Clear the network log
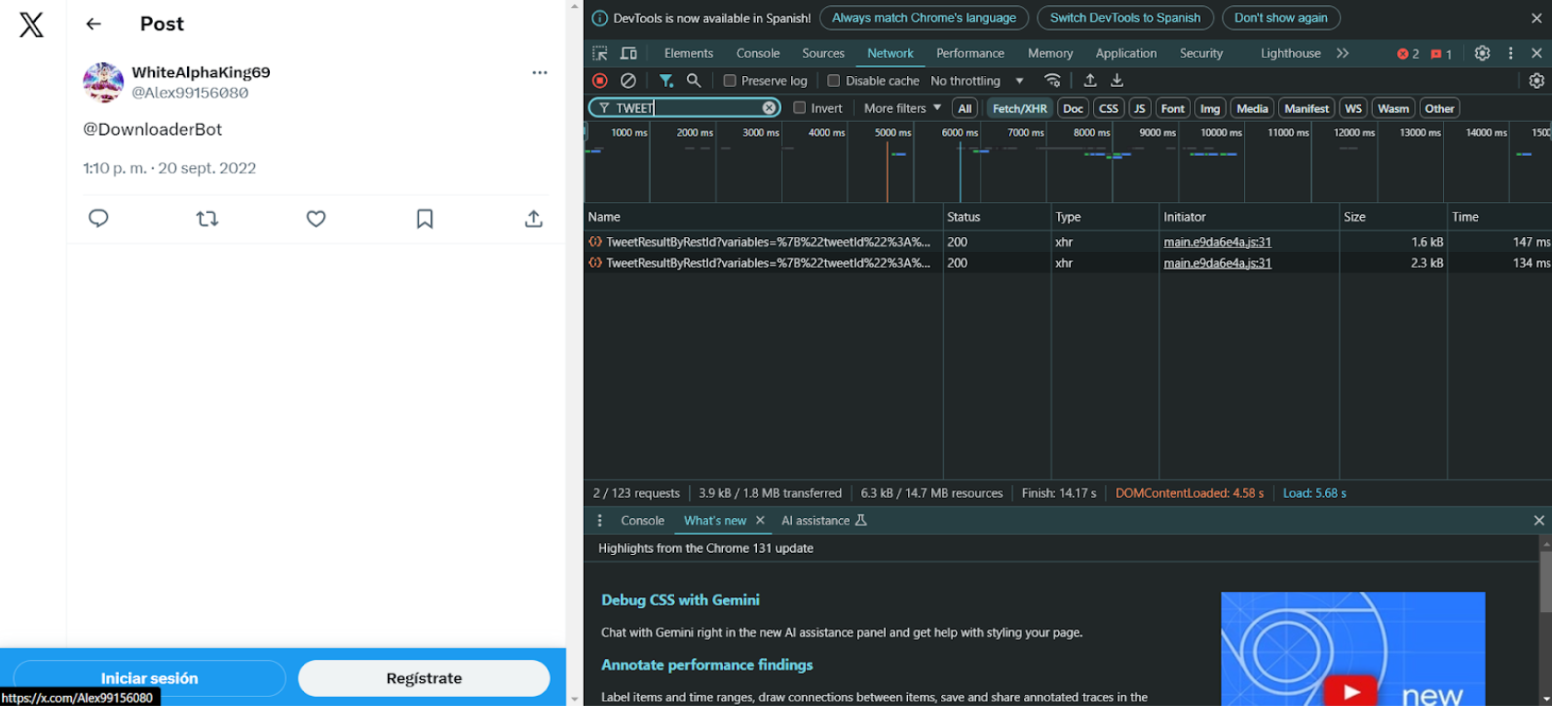The width and height of the screenshot is (1552, 706). [x=628, y=81]
